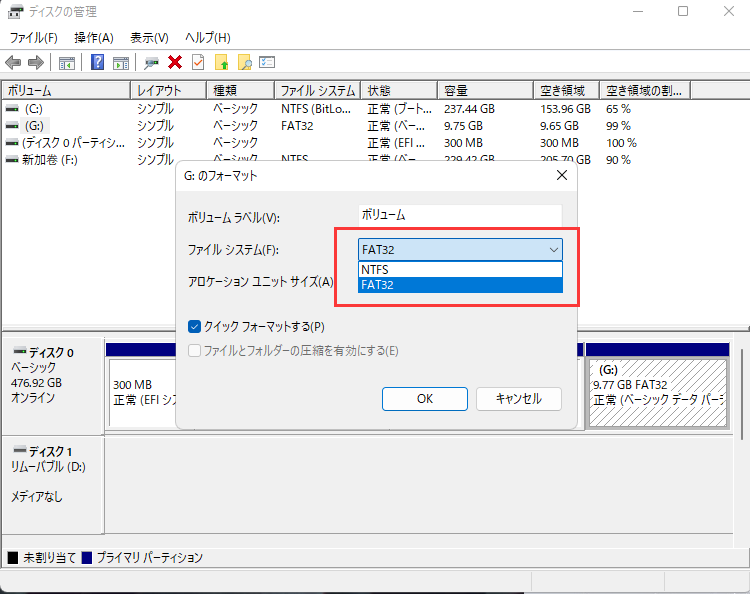Viewport: 750px width, 594px height.
Task: Open the 操作(A) menu
Action: [x=94, y=38]
